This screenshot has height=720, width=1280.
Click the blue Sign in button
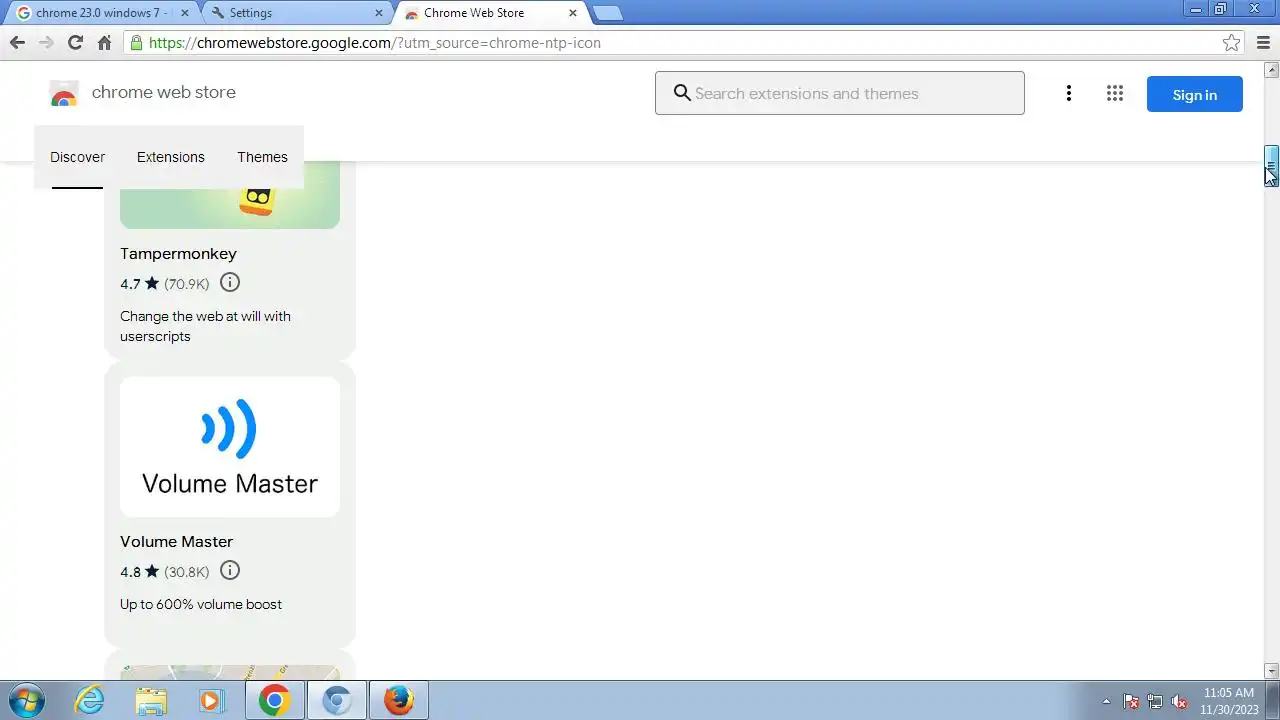[x=1195, y=94]
